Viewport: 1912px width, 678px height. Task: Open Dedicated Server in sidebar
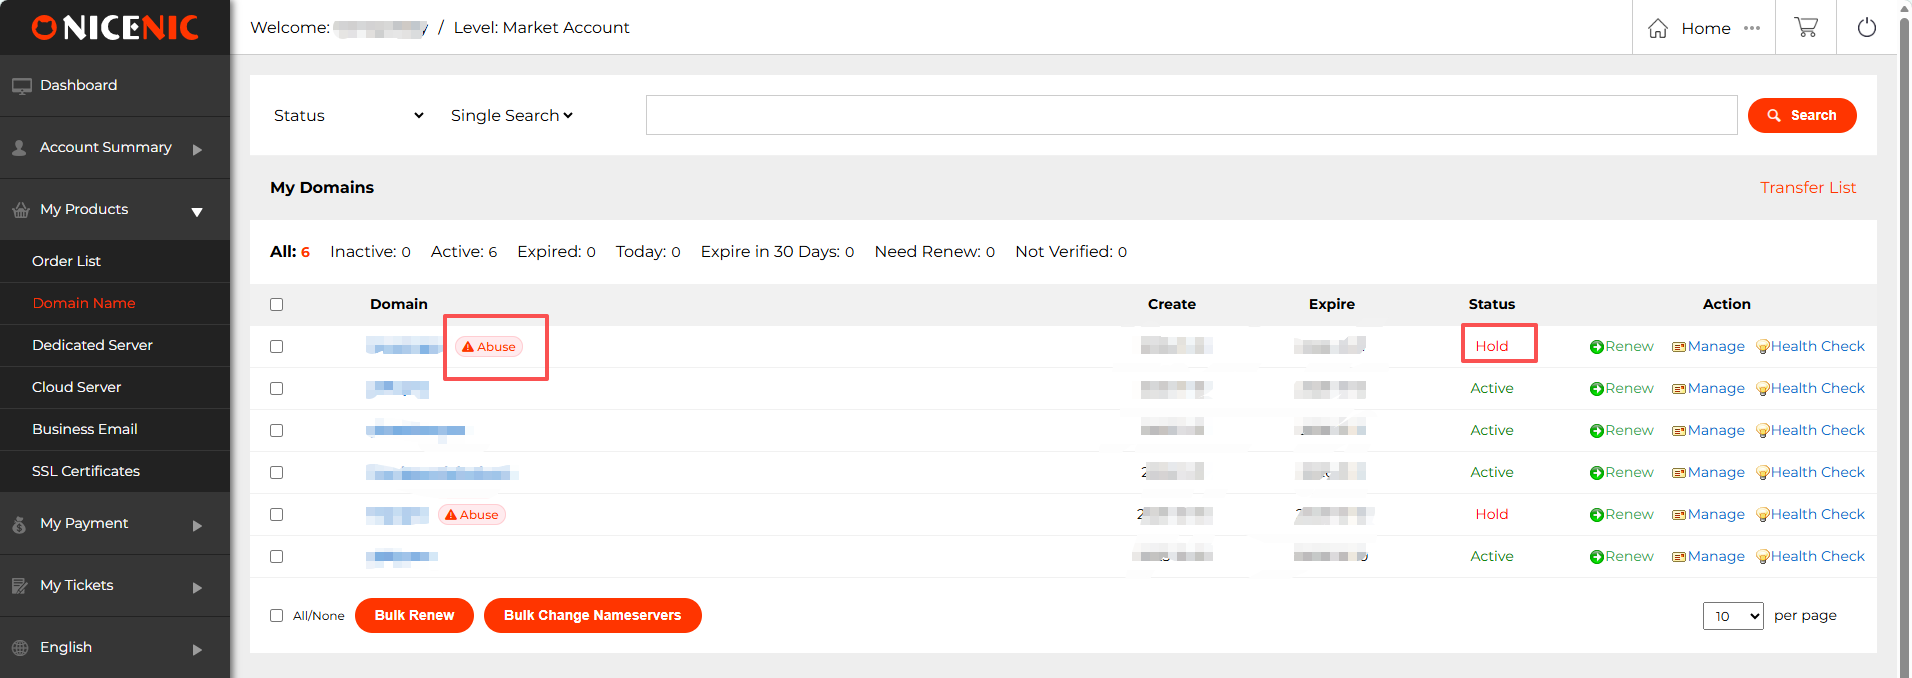tap(92, 345)
